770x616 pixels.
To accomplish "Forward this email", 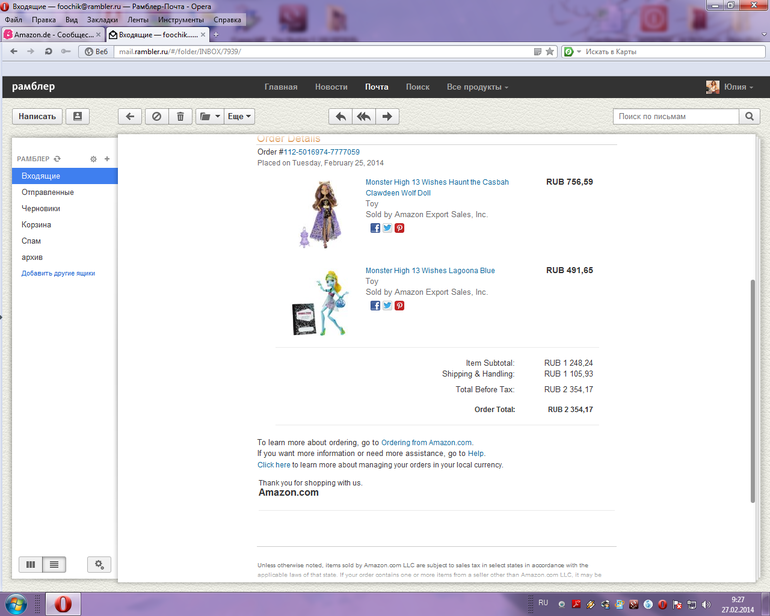I will [388, 117].
